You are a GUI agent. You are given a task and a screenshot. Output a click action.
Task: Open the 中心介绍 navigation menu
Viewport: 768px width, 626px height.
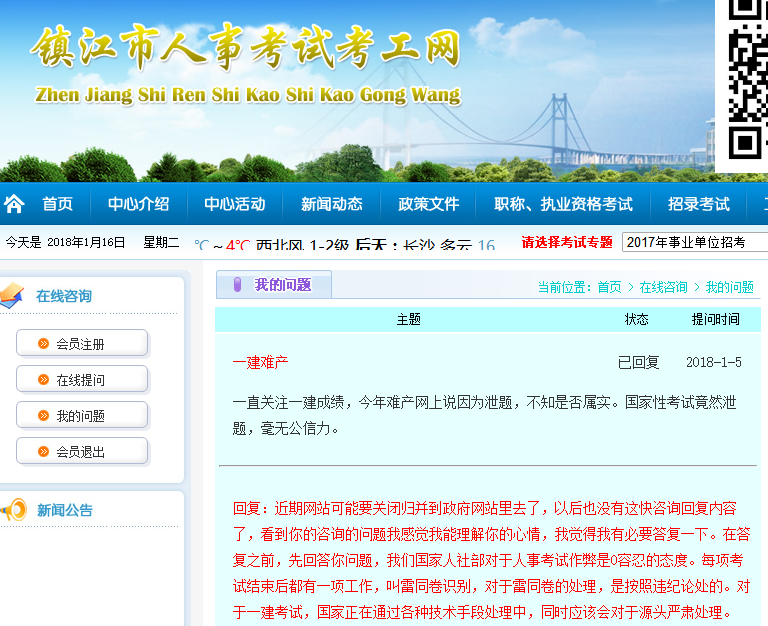coord(139,204)
